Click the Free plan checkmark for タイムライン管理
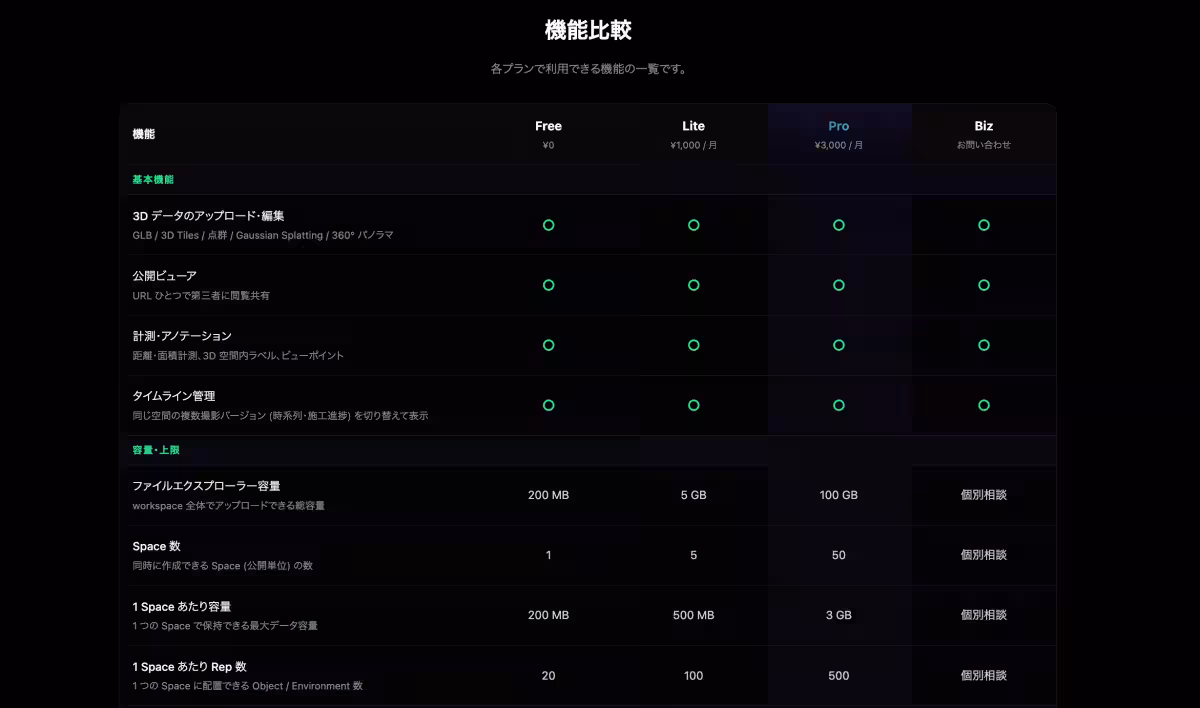The height and width of the screenshot is (708, 1200). pos(548,405)
